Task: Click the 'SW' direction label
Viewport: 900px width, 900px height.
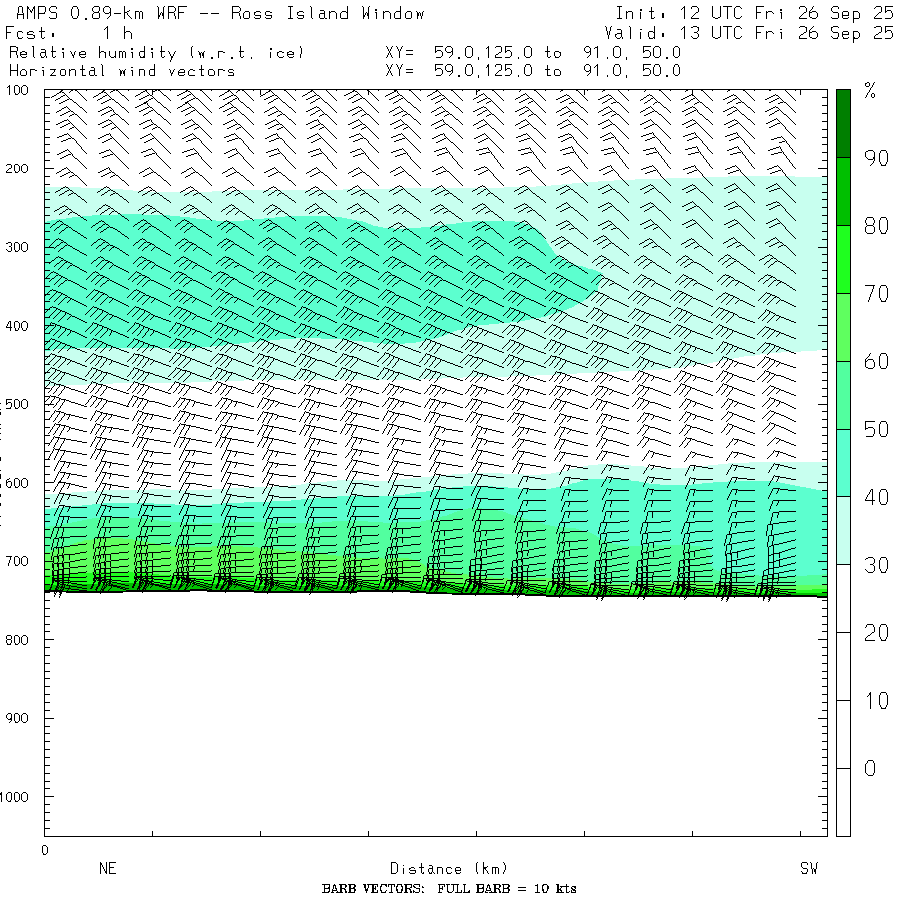Action: 809,868
